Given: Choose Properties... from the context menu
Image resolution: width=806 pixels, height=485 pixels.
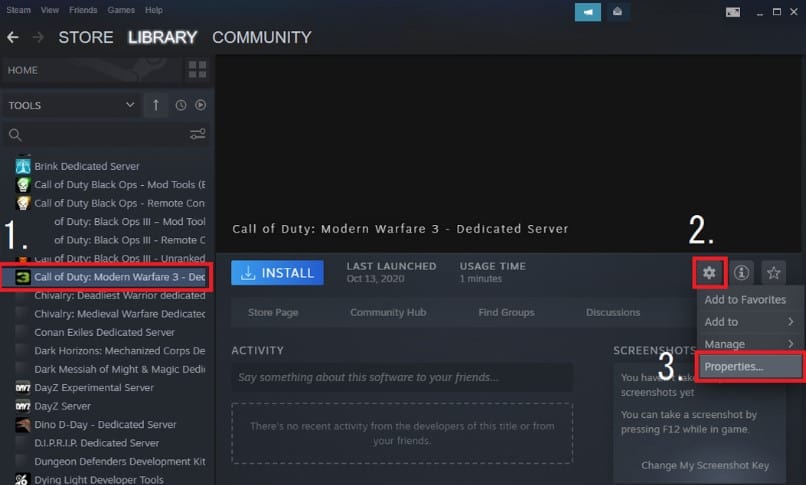Looking at the screenshot, I should point(750,366).
